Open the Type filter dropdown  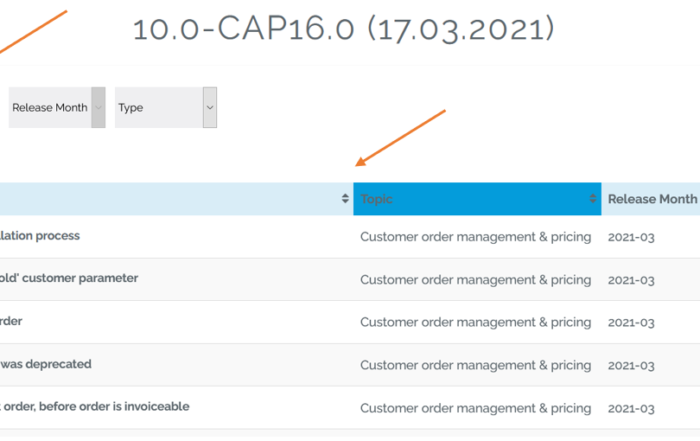[x=166, y=108]
